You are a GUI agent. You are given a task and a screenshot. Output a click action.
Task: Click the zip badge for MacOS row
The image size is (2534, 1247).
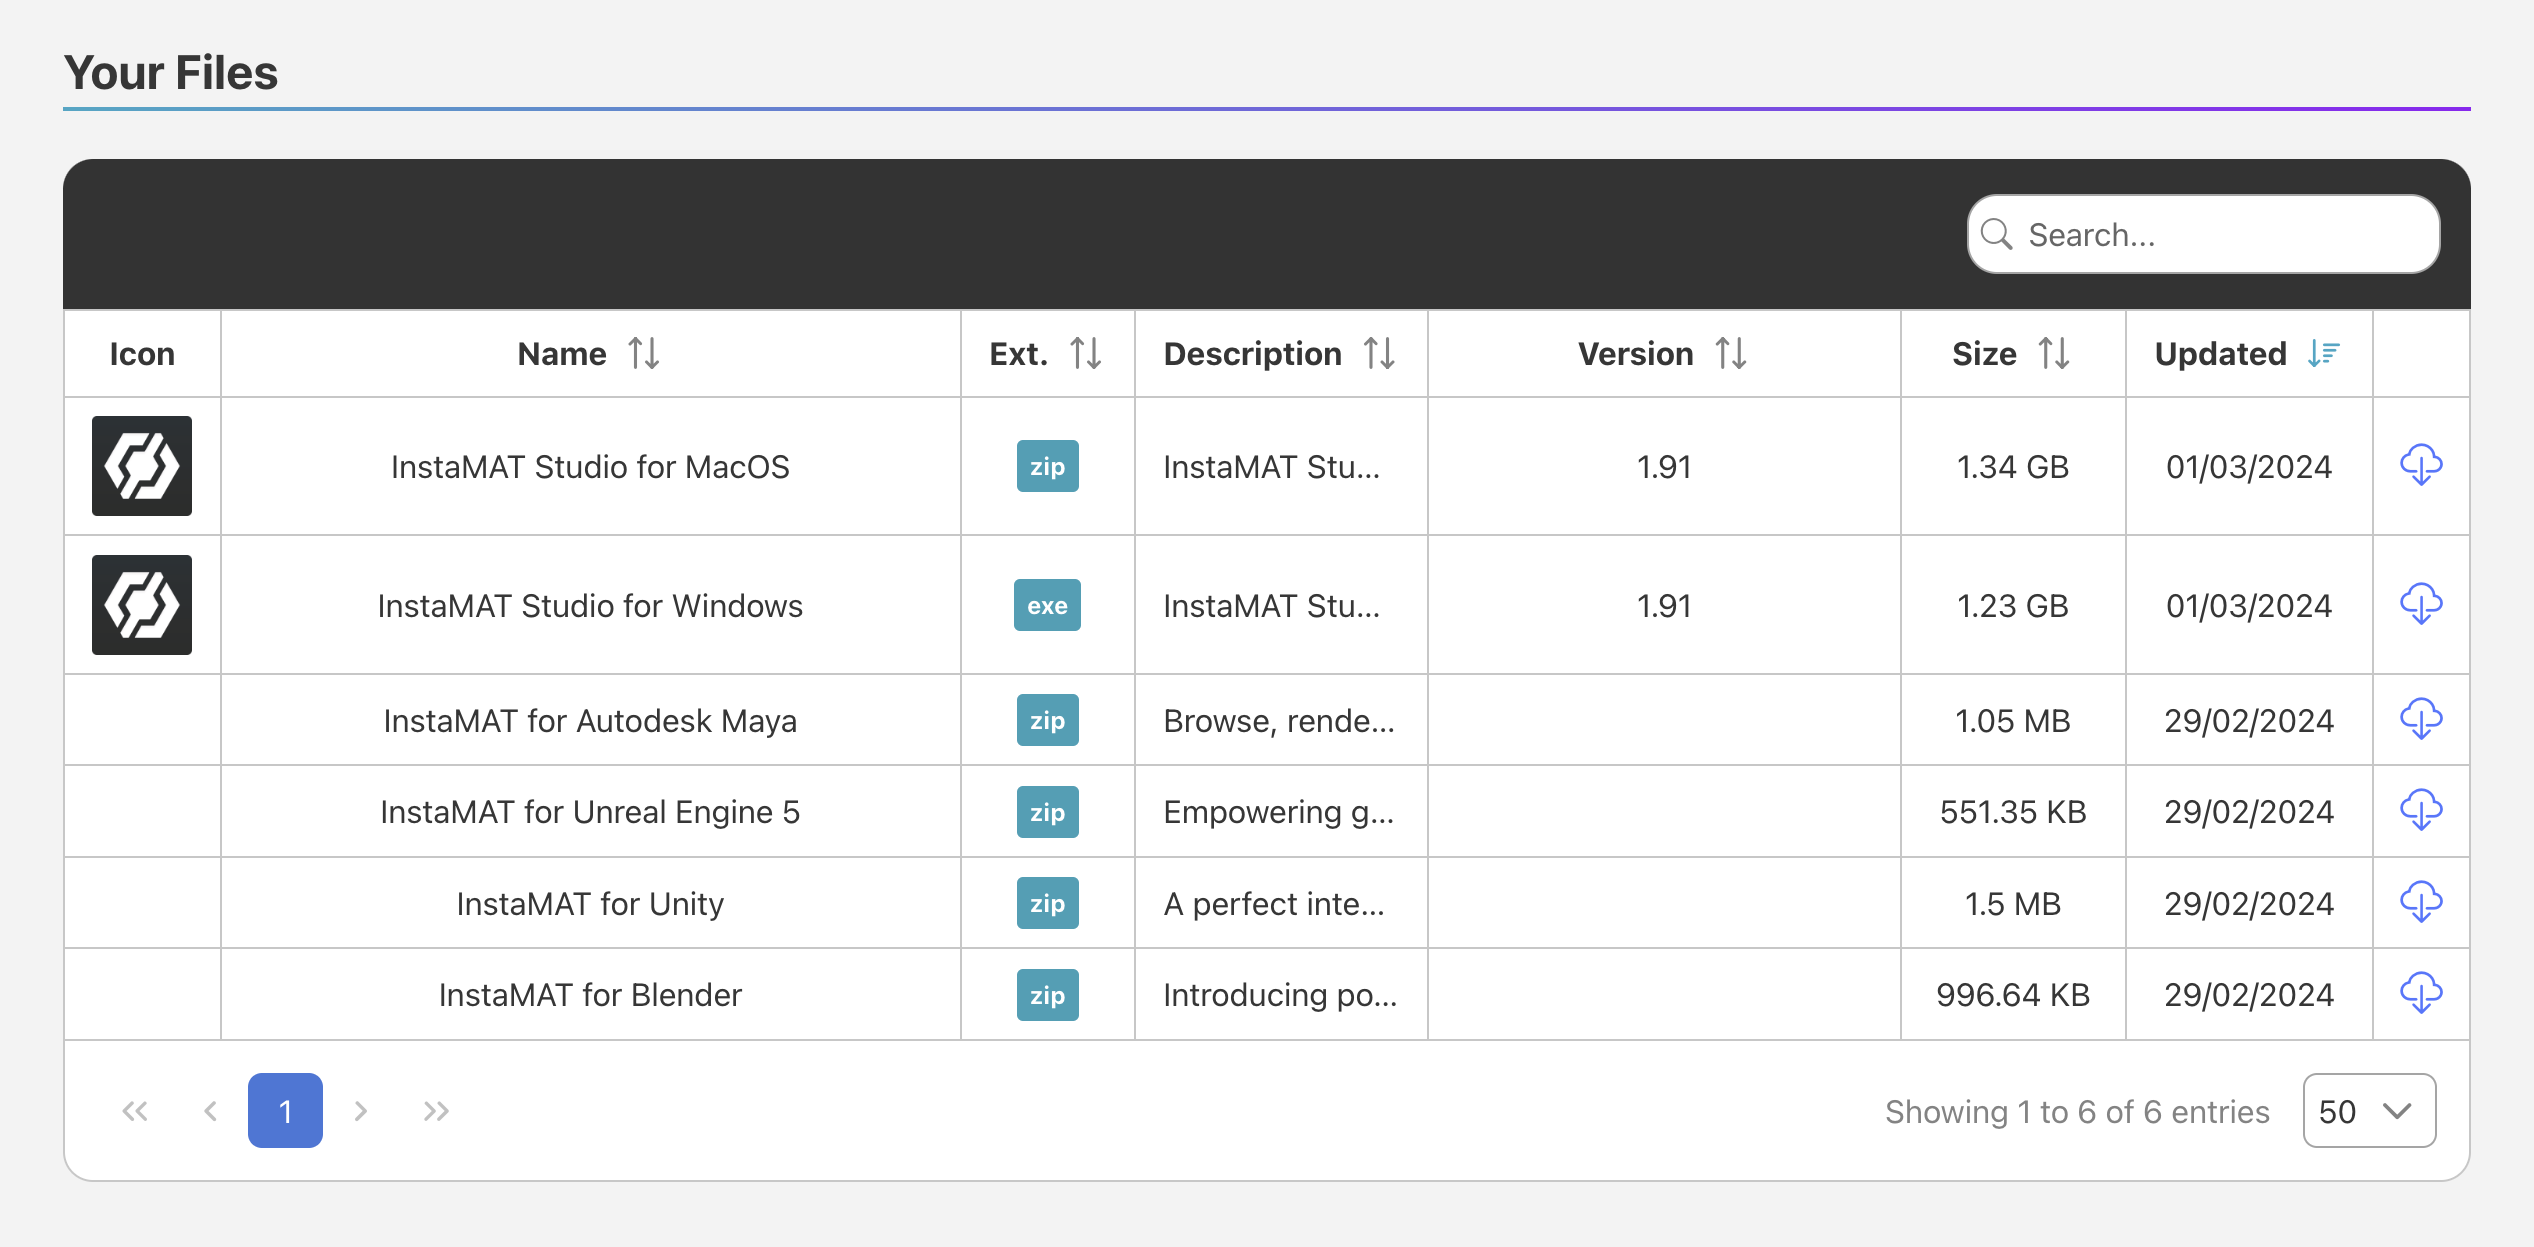click(x=1047, y=466)
